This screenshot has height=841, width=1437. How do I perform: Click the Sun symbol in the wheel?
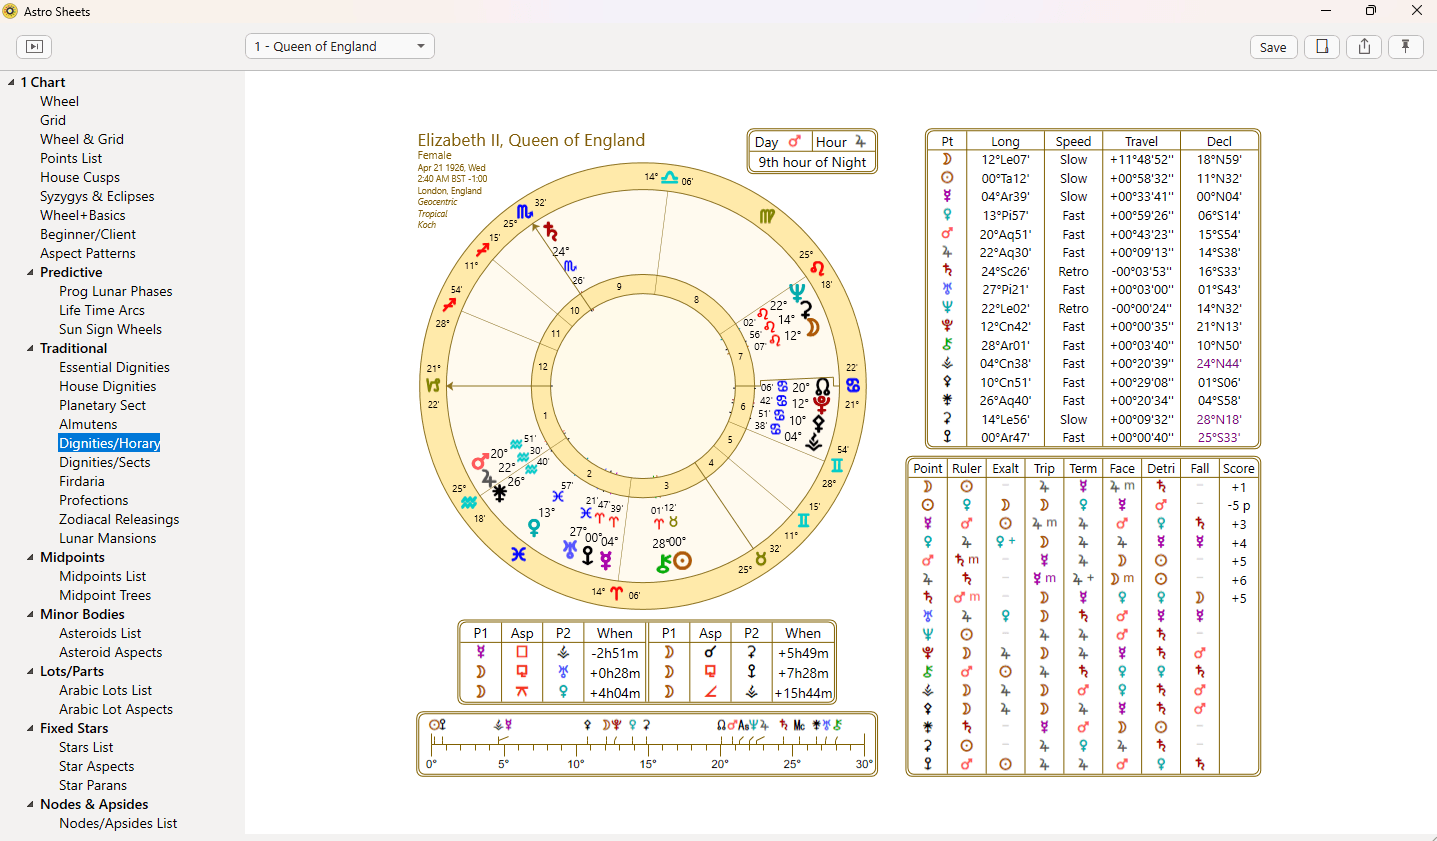tap(683, 561)
